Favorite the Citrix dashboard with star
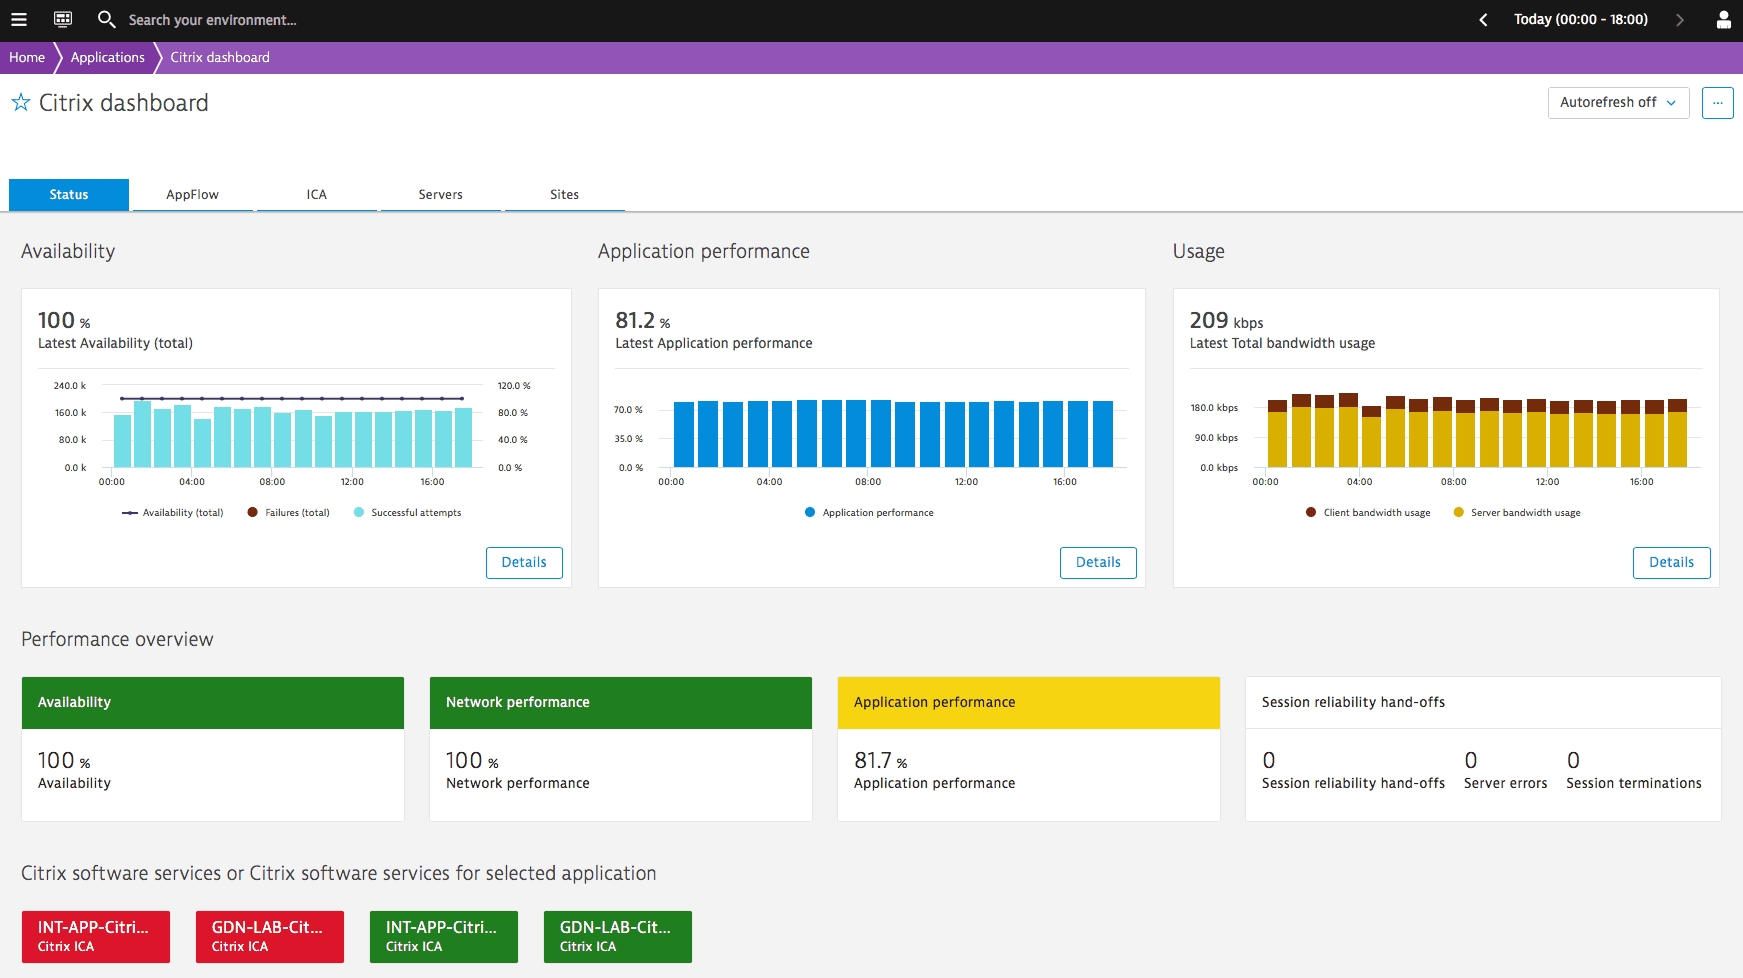 [20, 102]
